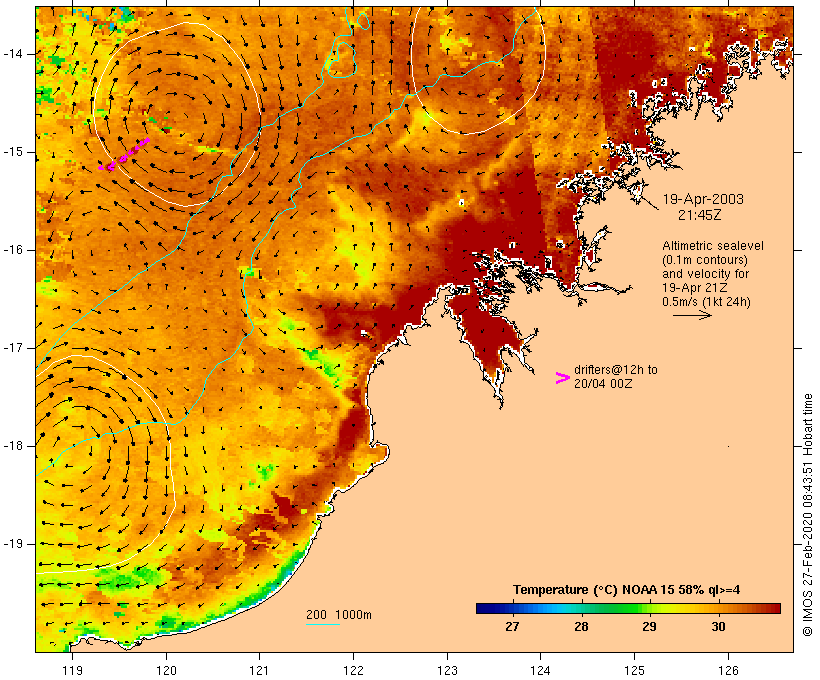Click the dark red end of temperature colorbar
The image size is (820, 680).
coord(774,608)
